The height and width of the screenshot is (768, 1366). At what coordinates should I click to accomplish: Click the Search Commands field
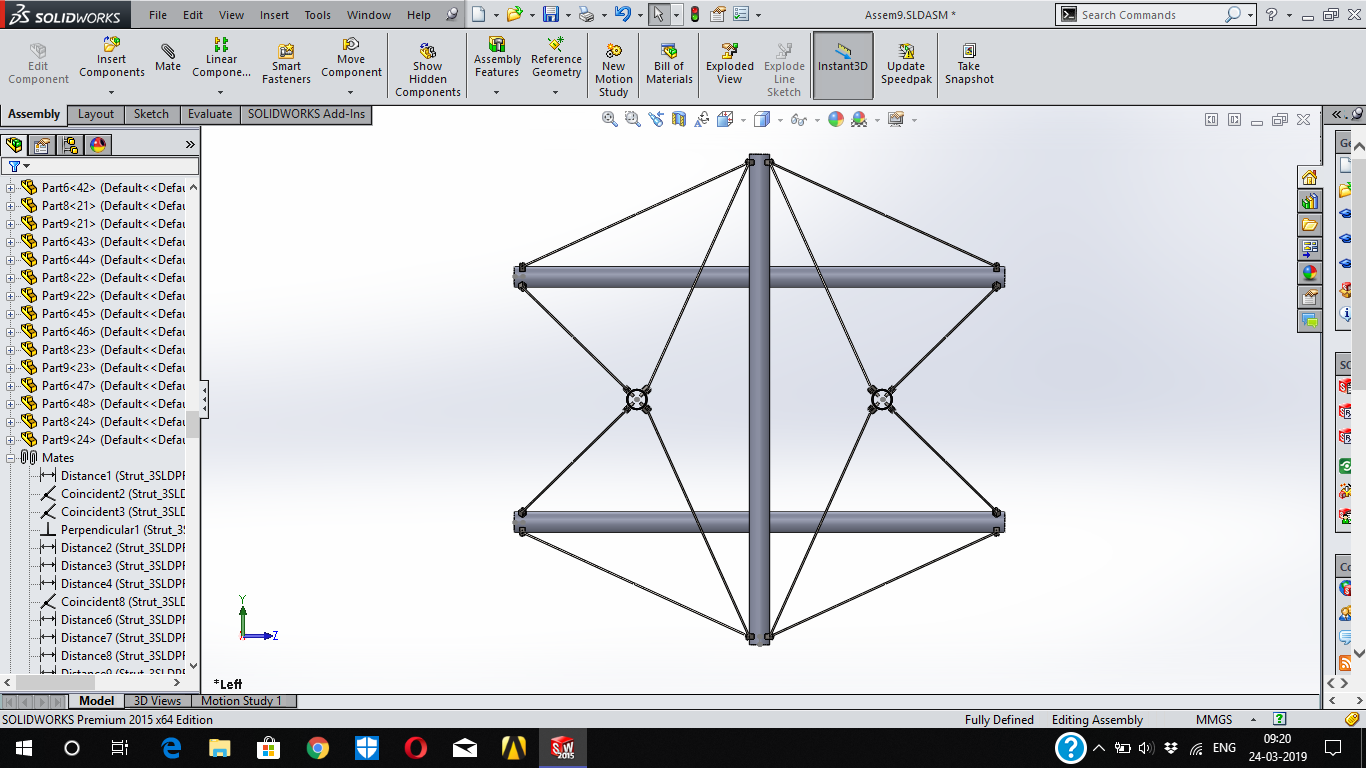tap(1150, 15)
